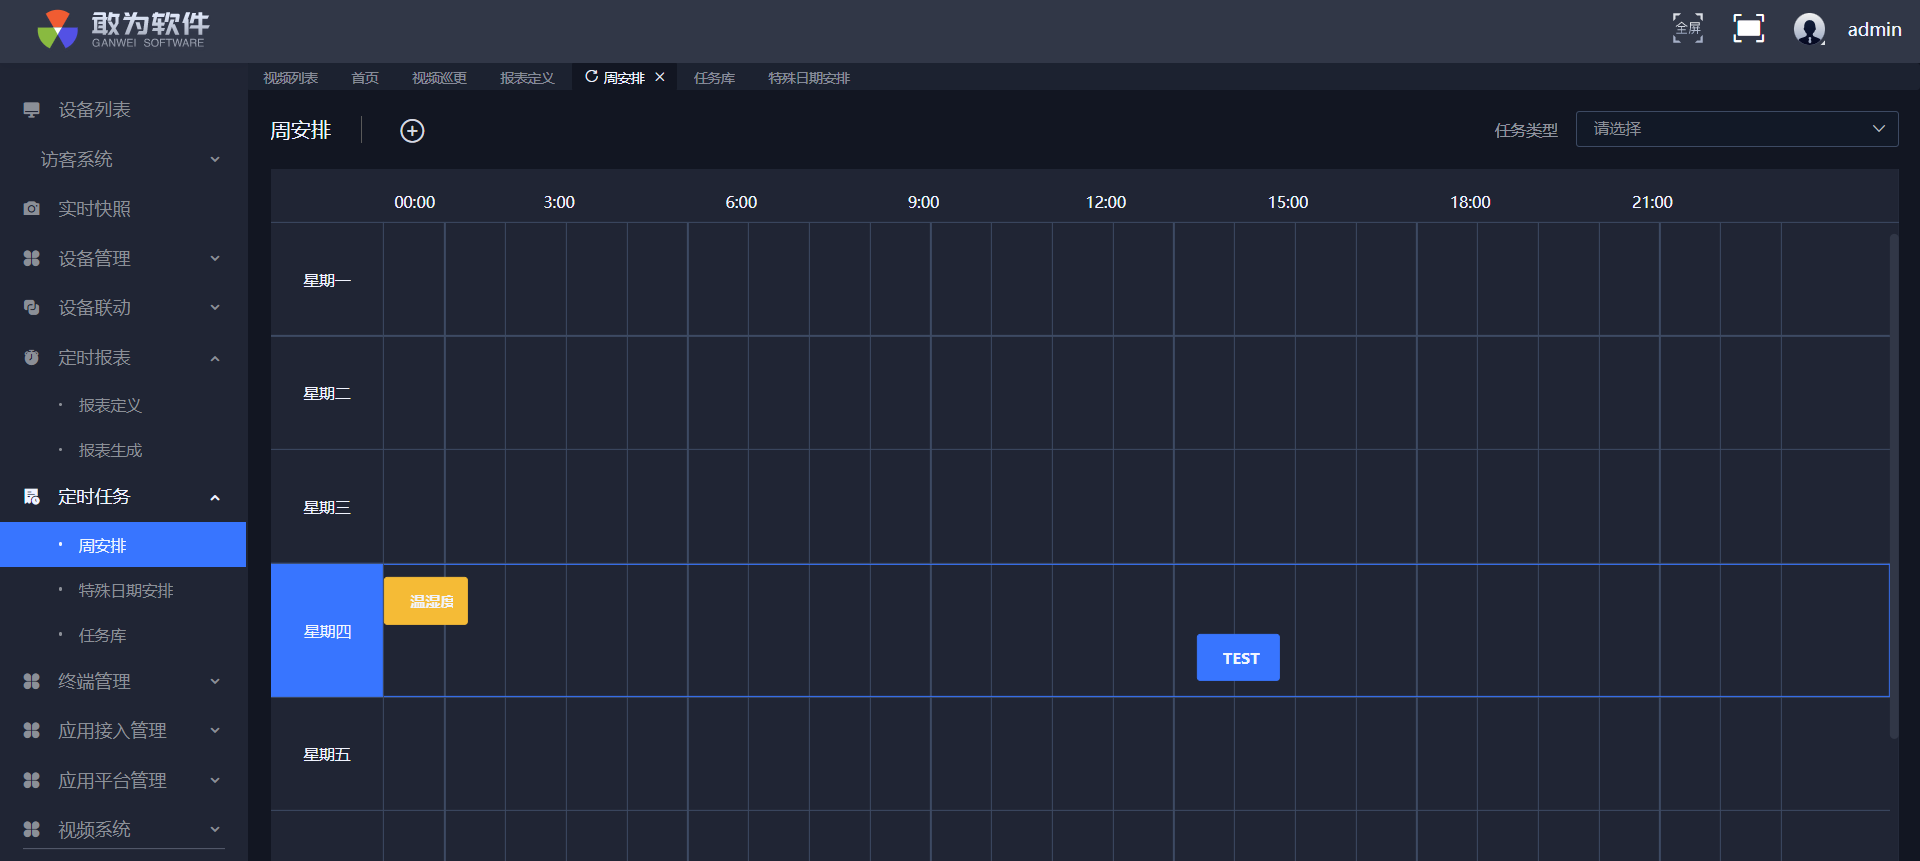Click the fullscreen 全屏 icon
The height and width of the screenshot is (861, 1920).
(1688, 28)
